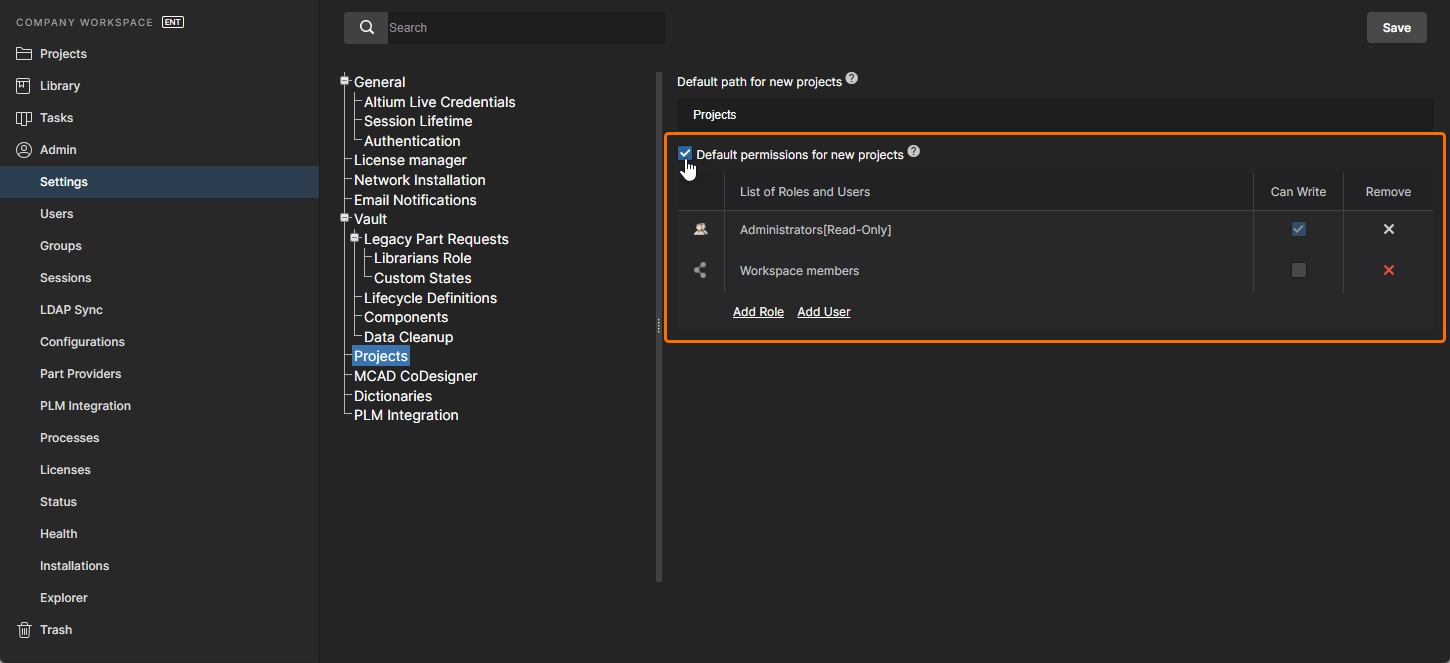Collapse the General tree node
The height and width of the screenshot is (663, 1450).
[345, 81]
